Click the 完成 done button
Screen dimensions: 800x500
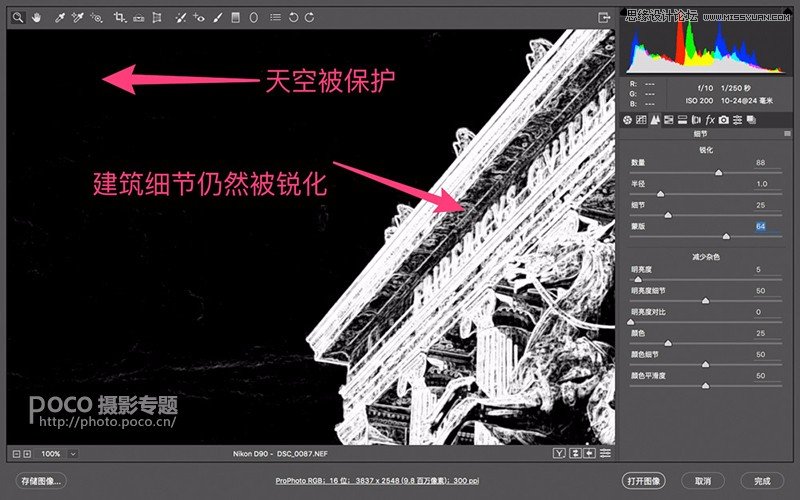click(x=762, y=481)
